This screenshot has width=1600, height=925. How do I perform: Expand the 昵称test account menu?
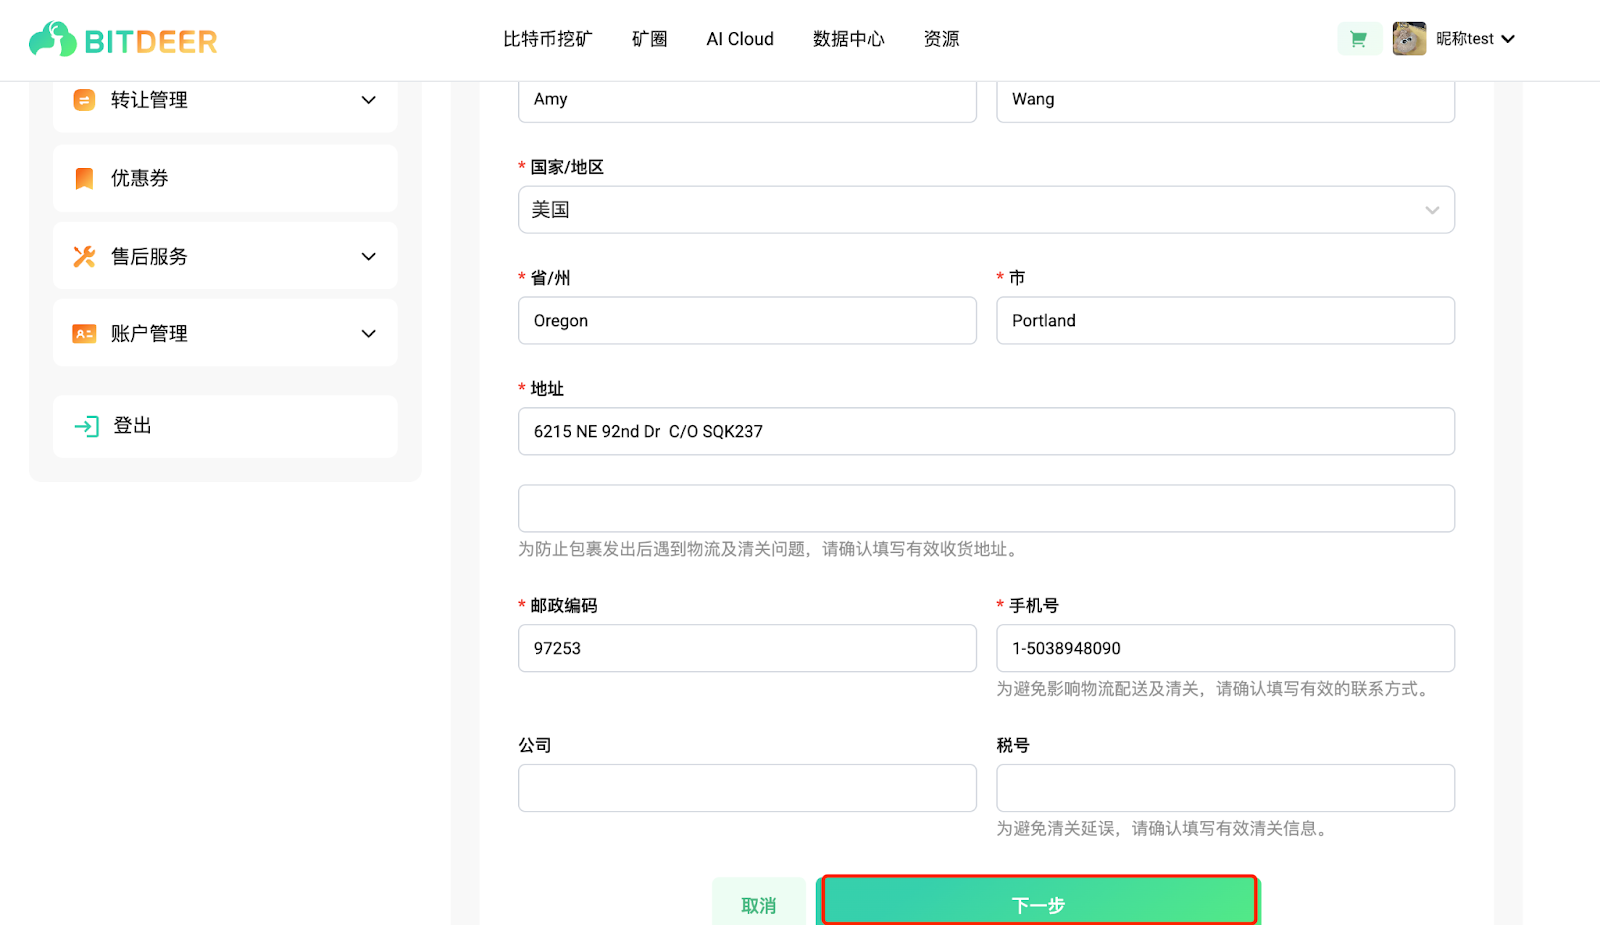click(1475, 39)
